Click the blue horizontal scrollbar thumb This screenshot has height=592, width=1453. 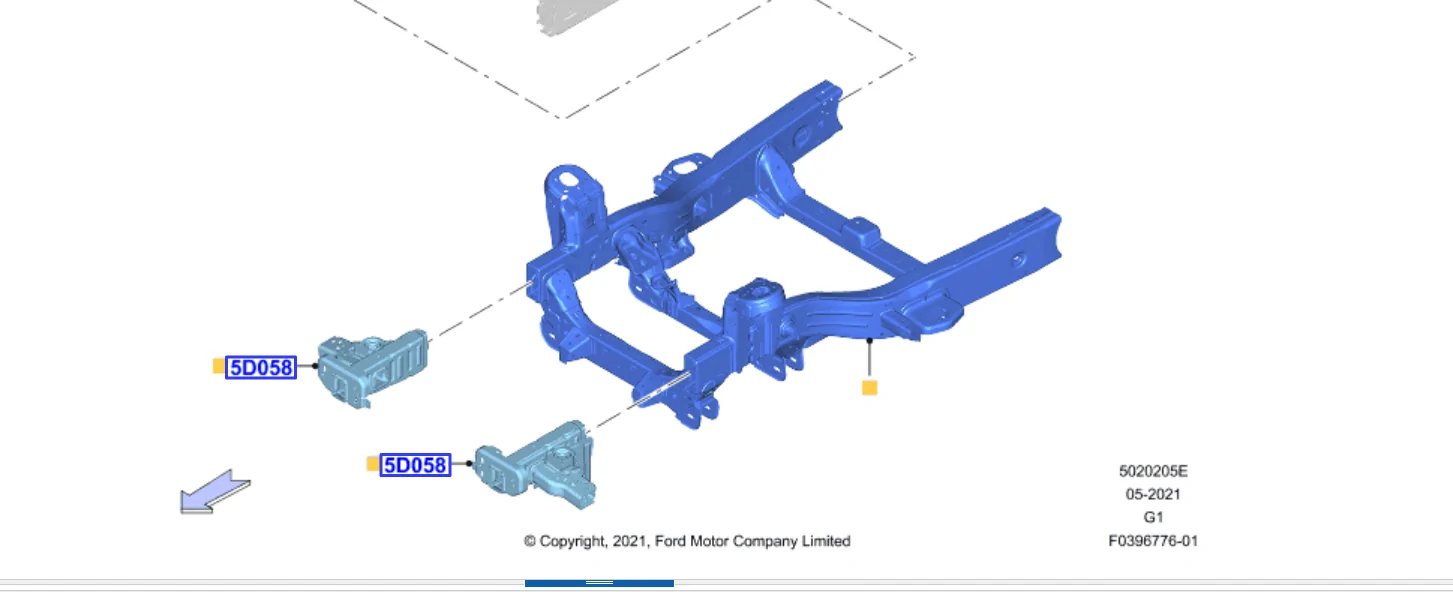(599, 583)
